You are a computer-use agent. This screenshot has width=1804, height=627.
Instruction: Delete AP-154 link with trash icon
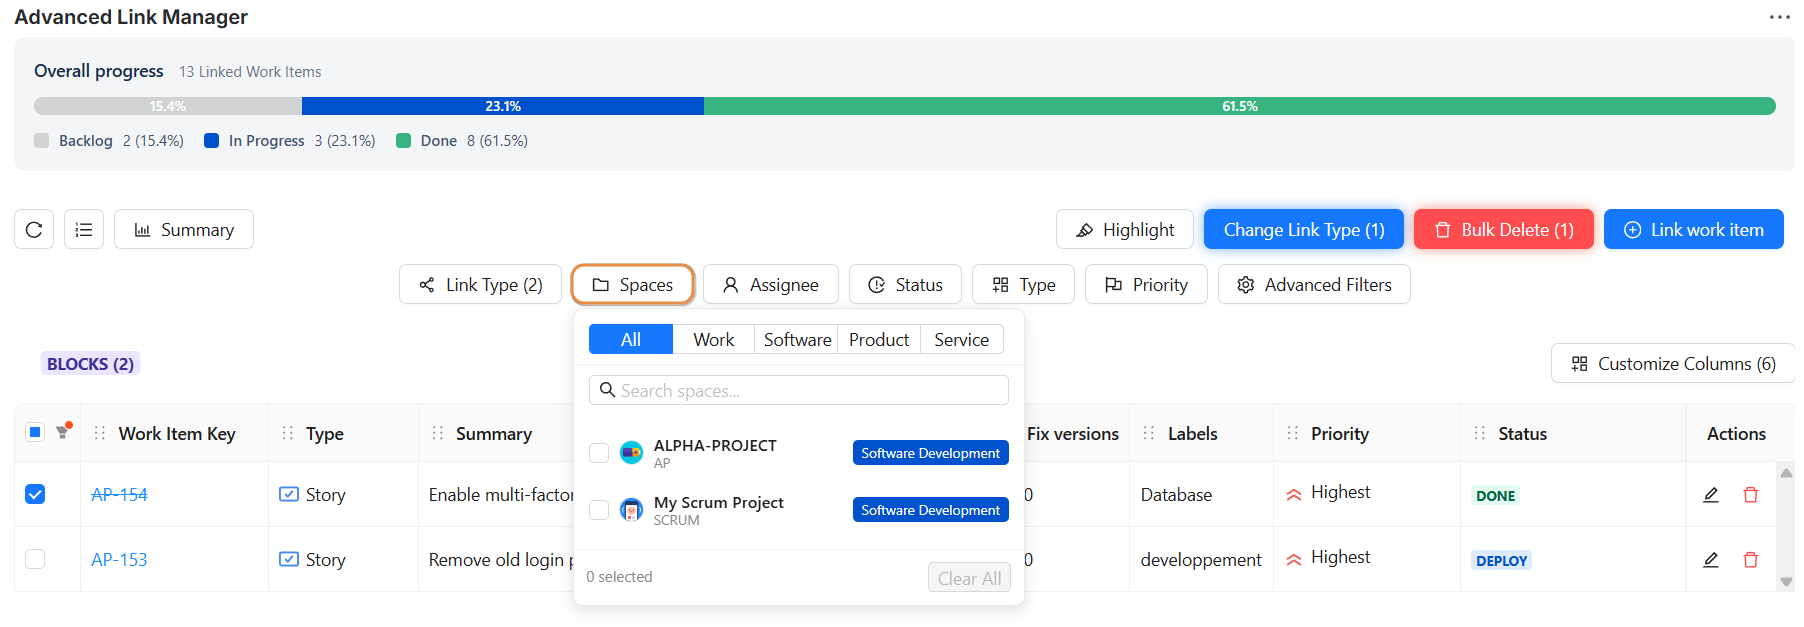click(x=1751, y=494)
